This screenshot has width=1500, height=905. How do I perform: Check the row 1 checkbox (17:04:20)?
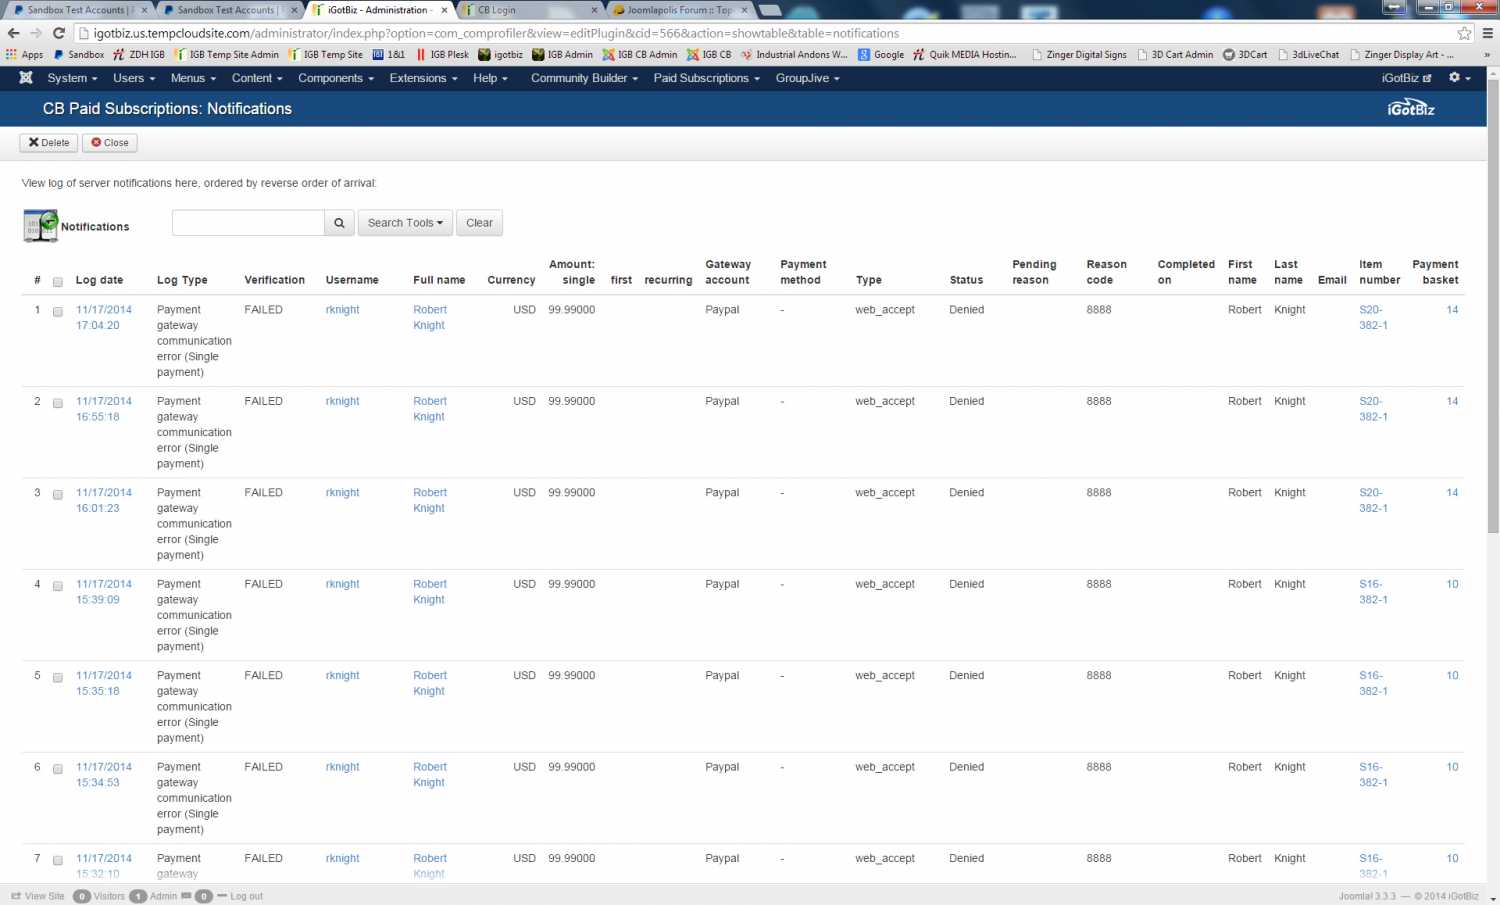(x=58, y=311)
